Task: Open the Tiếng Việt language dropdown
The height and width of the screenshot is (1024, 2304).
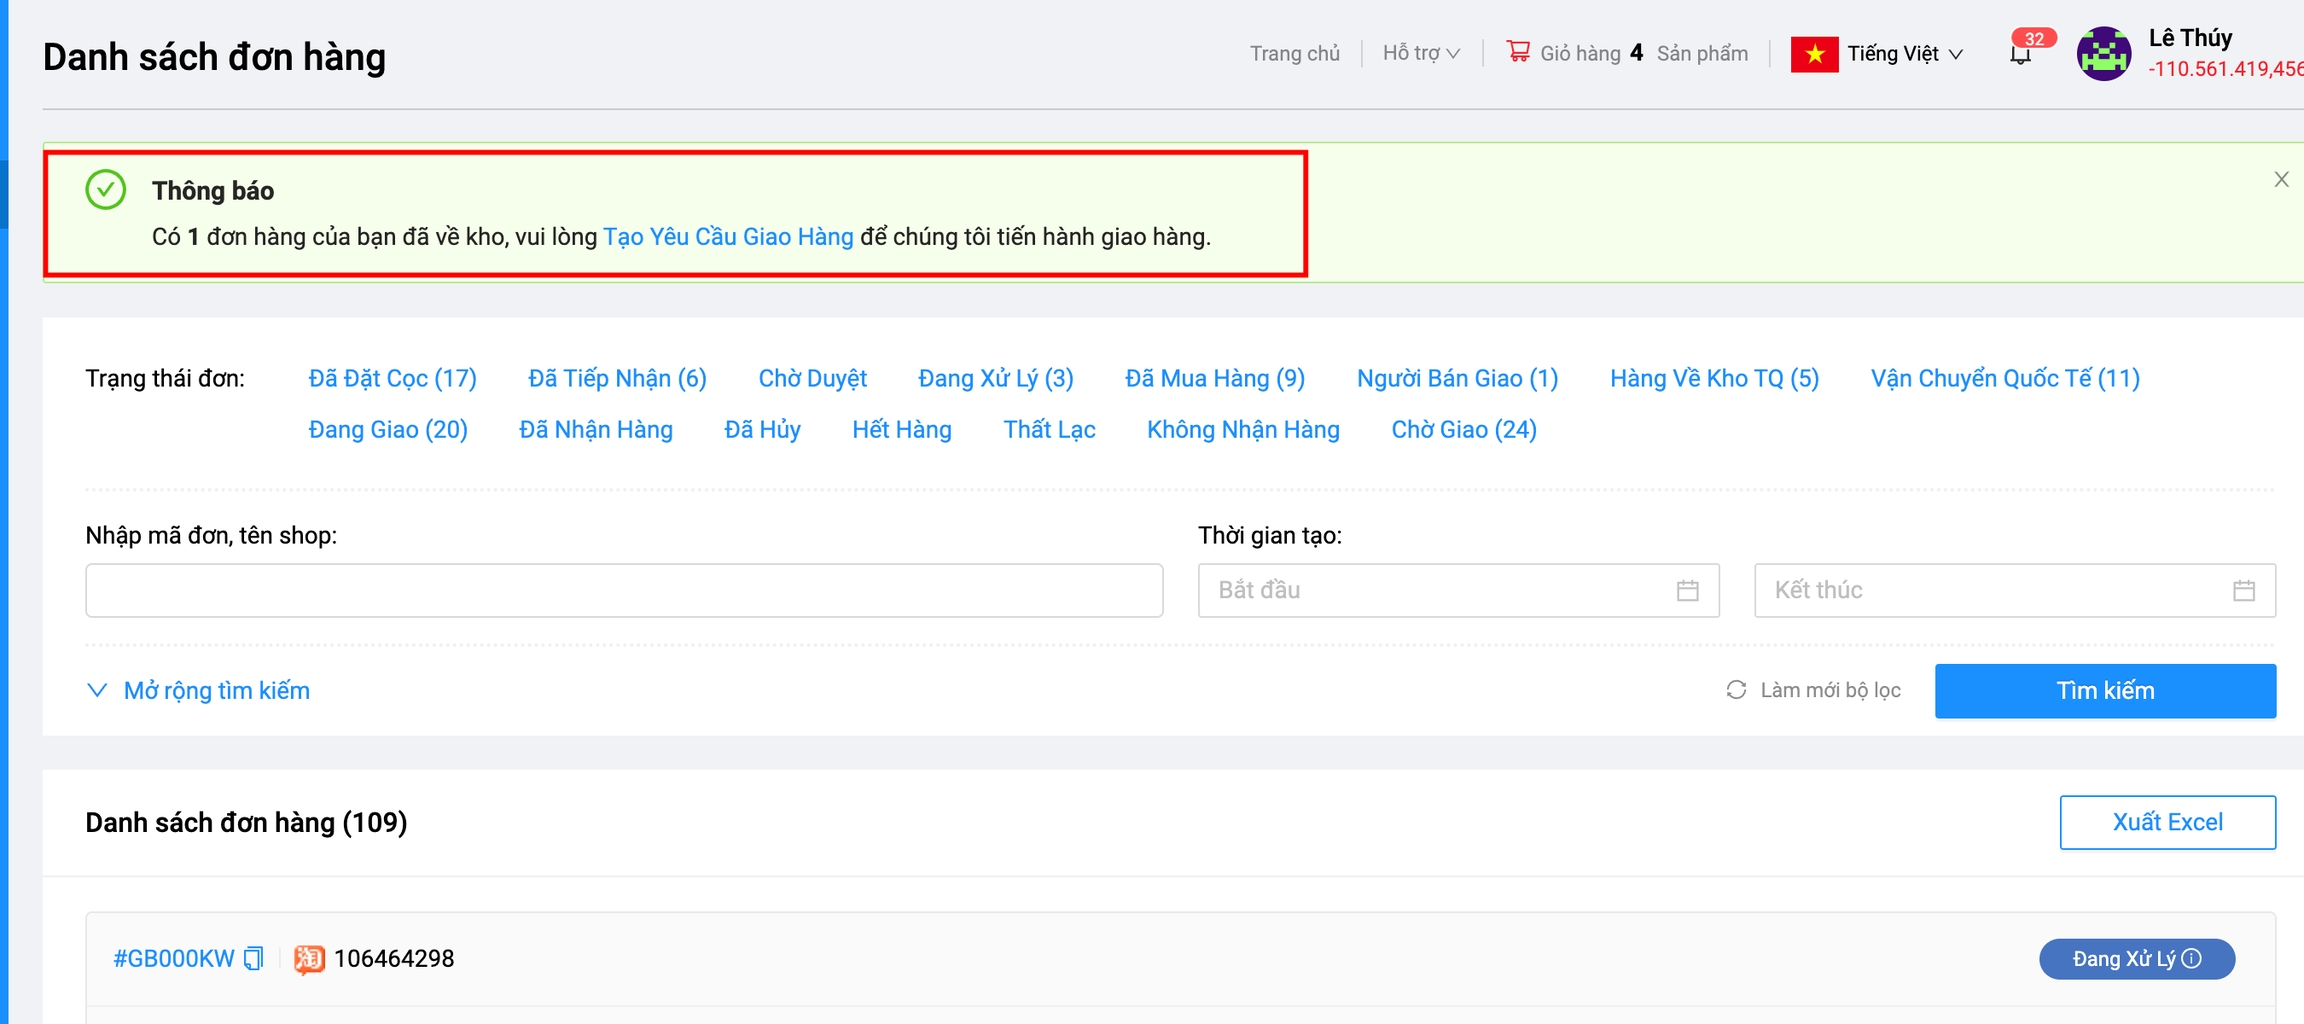Action: (x=1904, y=54)
